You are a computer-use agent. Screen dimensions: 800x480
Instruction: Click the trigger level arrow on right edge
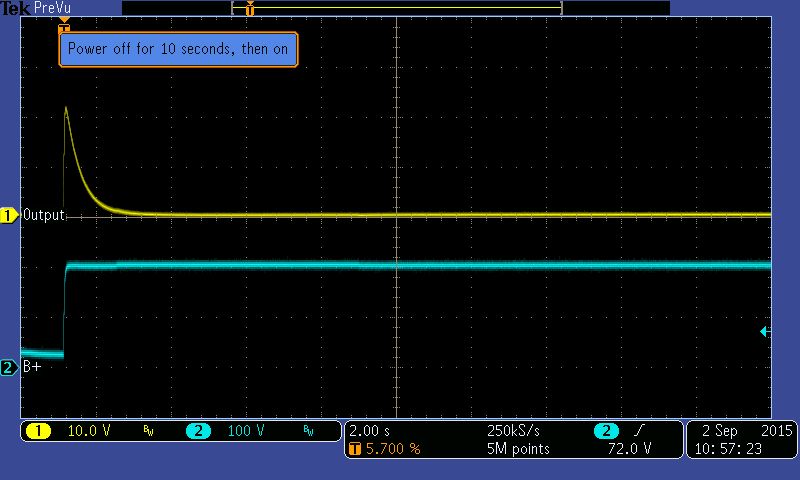click(764, 331)
